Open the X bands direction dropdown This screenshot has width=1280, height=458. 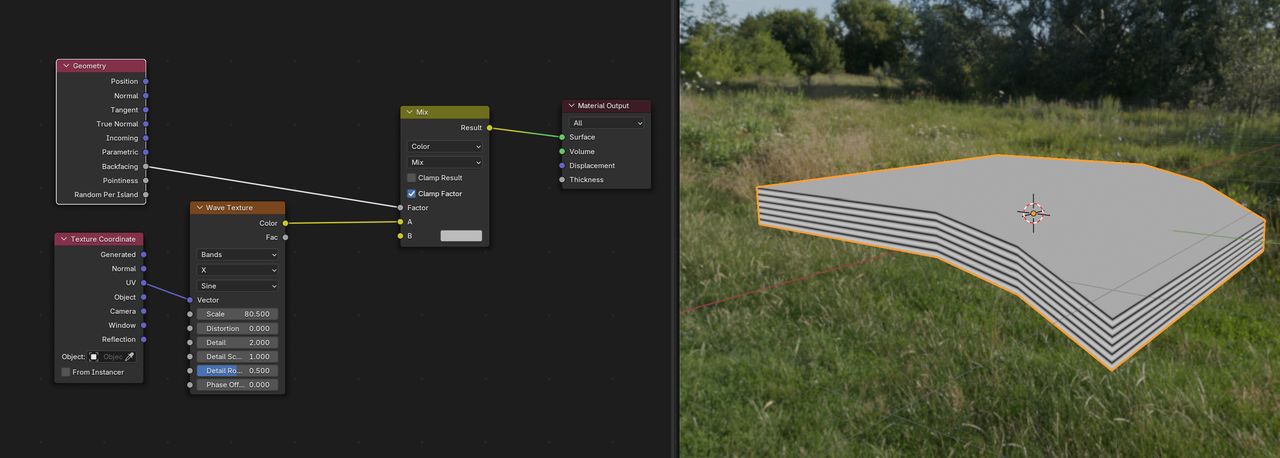point(238,270)
